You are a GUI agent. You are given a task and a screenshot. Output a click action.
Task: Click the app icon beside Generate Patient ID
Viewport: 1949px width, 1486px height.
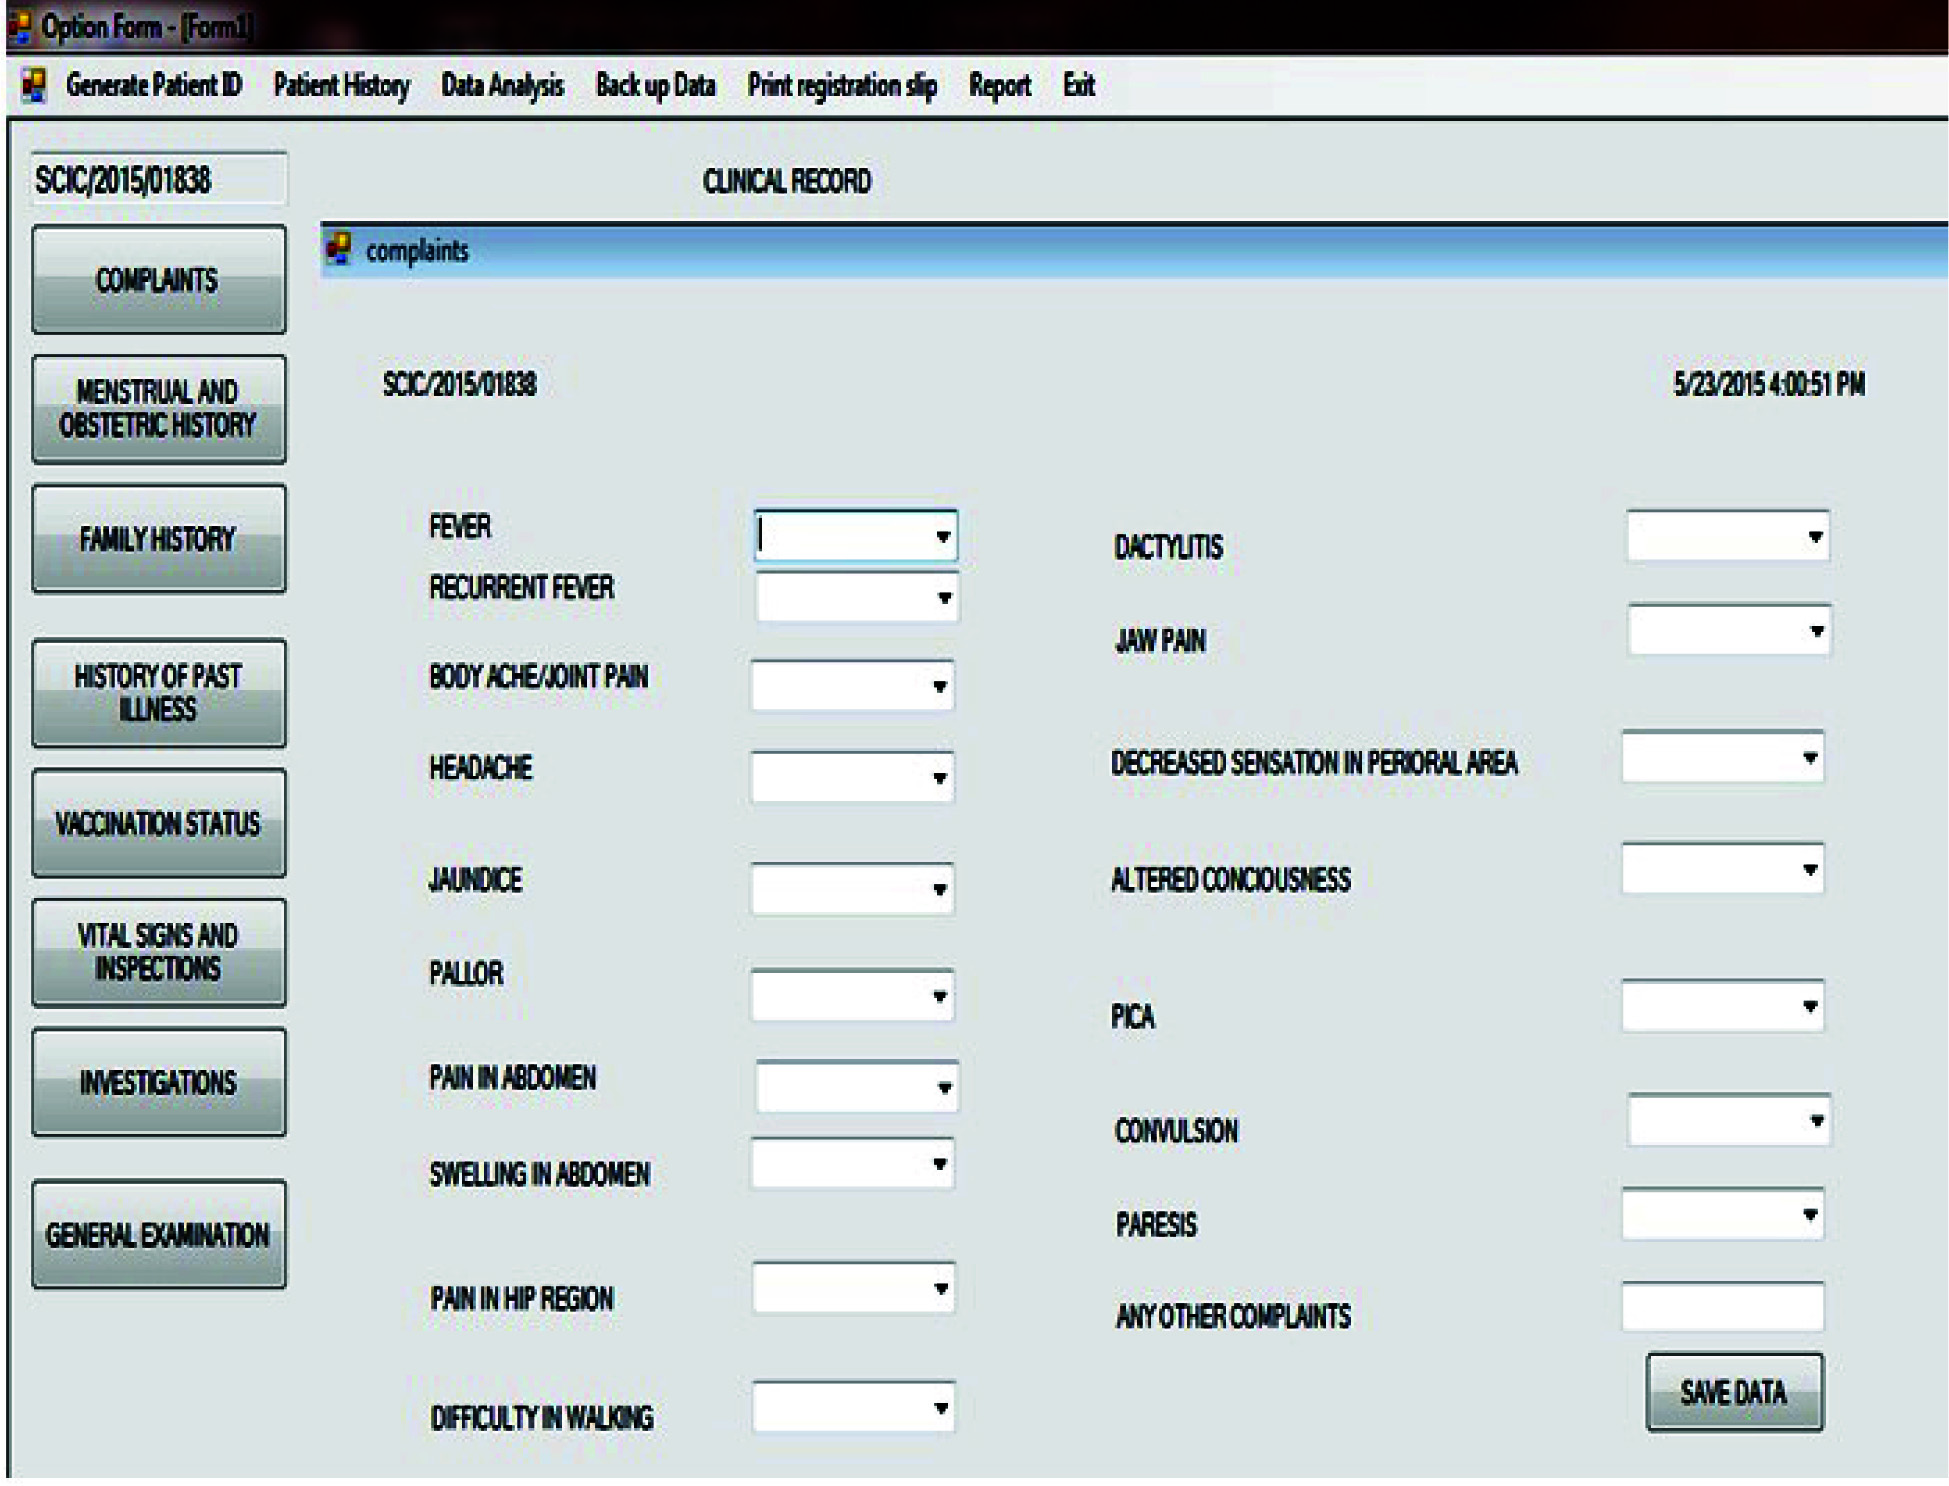tap(34, 85)
